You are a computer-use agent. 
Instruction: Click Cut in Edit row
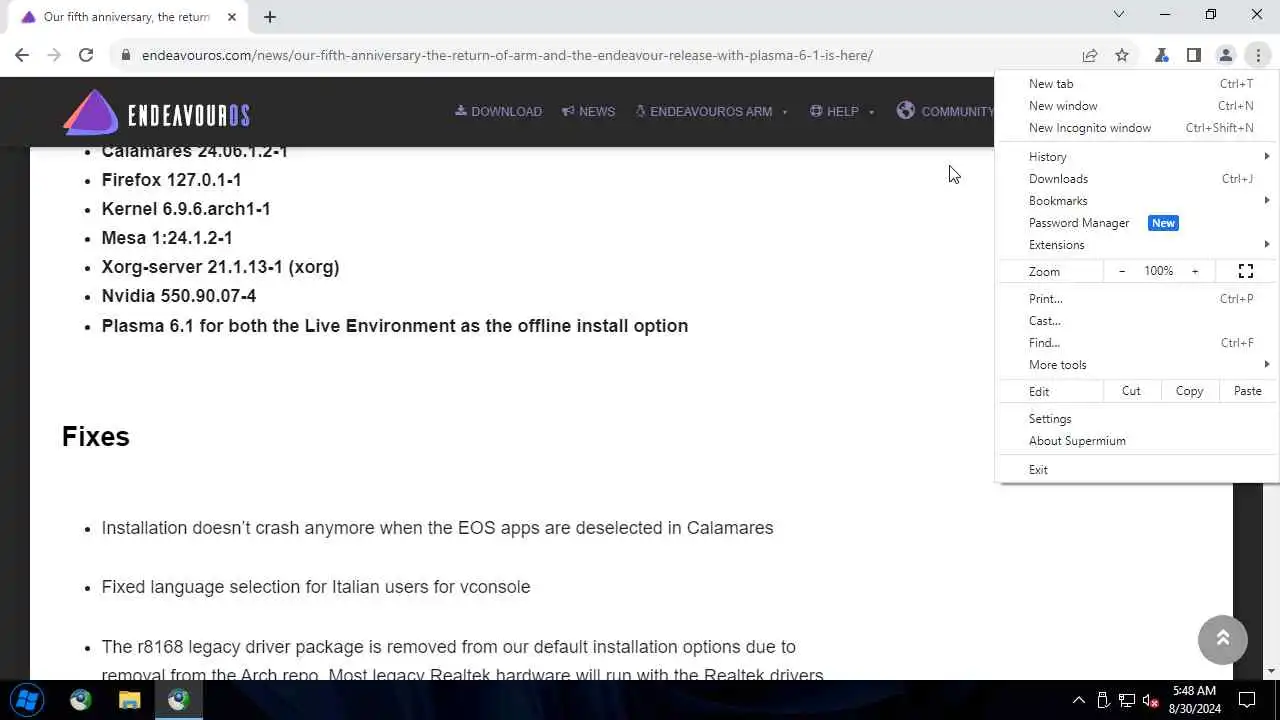click(x=1131, y=391)
